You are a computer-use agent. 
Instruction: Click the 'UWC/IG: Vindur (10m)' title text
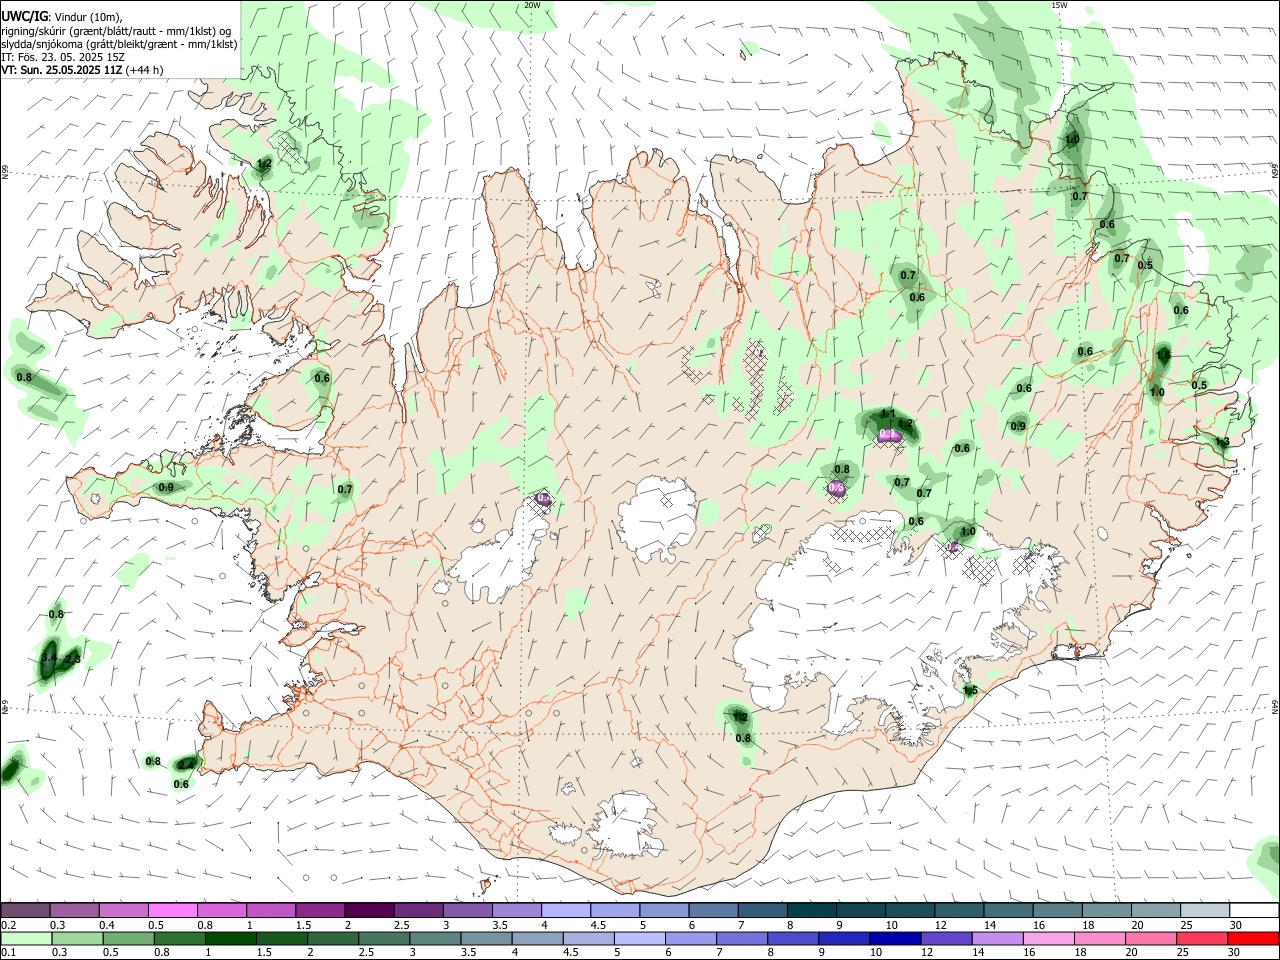point(62,16)
